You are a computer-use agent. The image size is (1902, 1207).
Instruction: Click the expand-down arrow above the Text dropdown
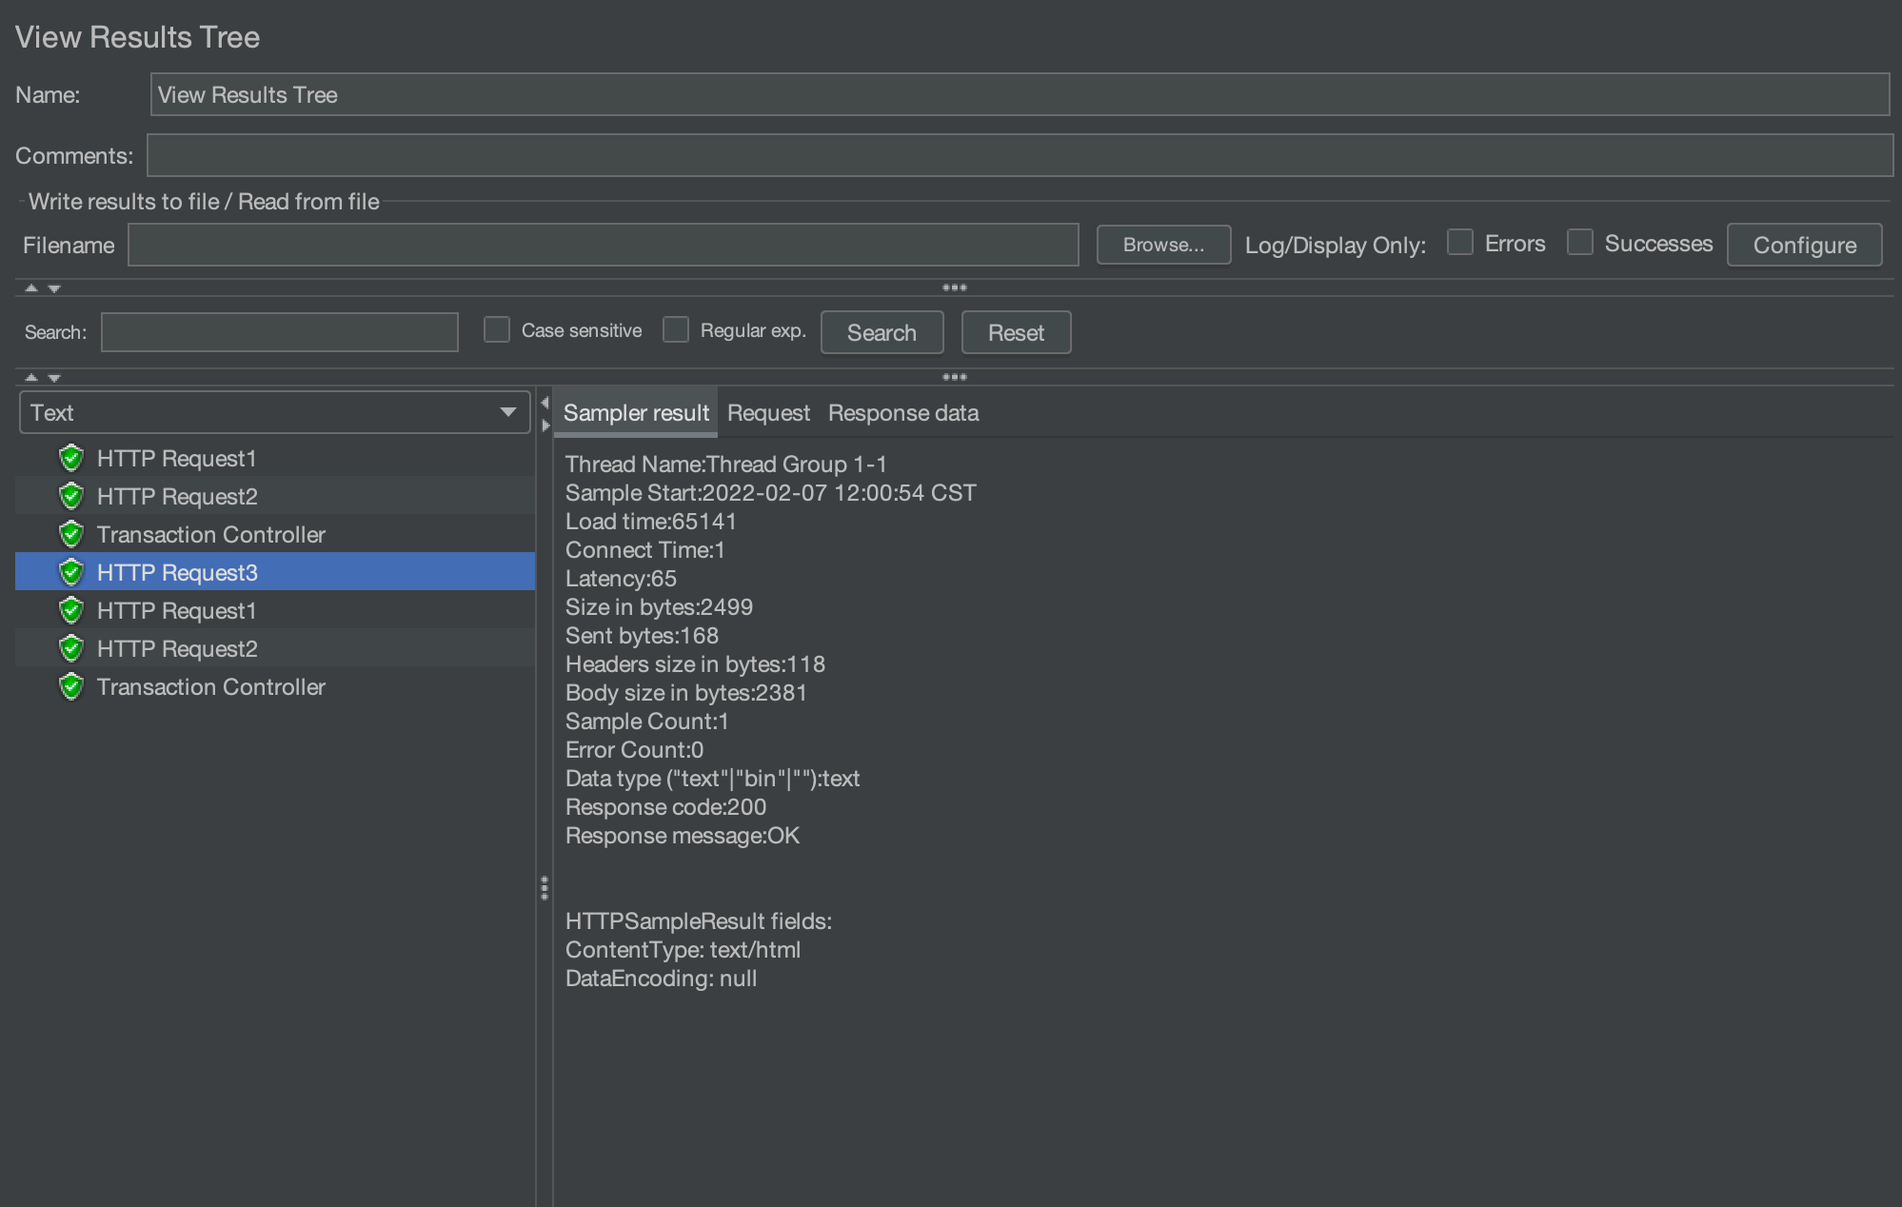[54, 378]
